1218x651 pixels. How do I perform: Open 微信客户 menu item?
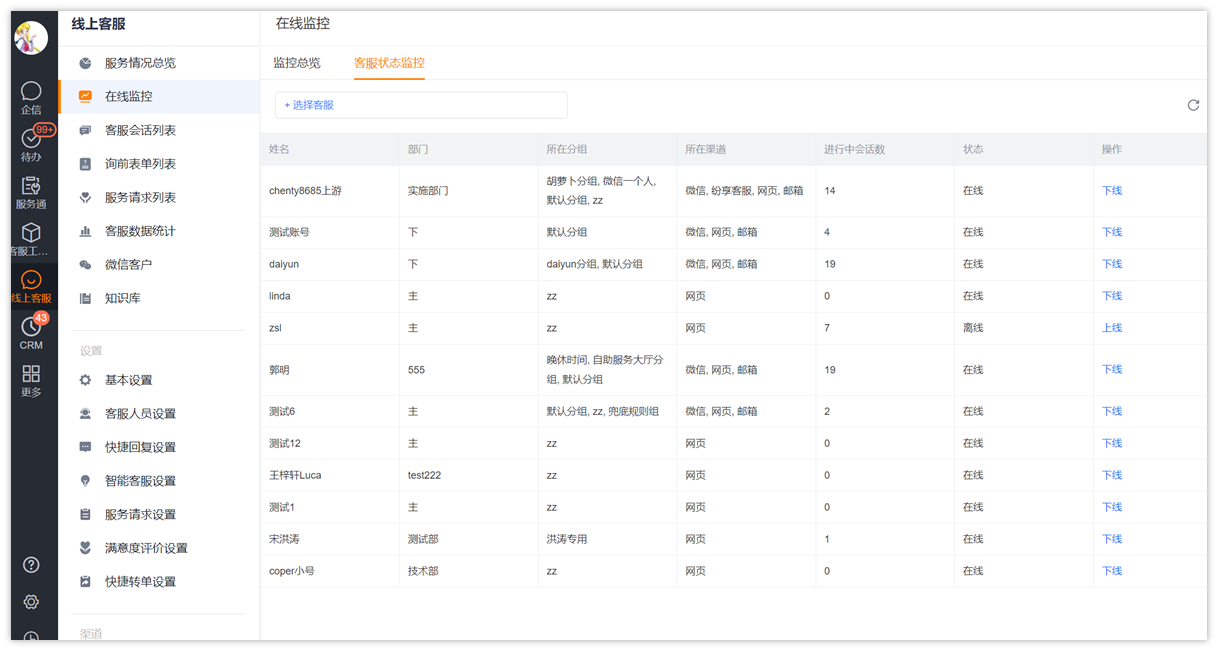pos(158,264)
